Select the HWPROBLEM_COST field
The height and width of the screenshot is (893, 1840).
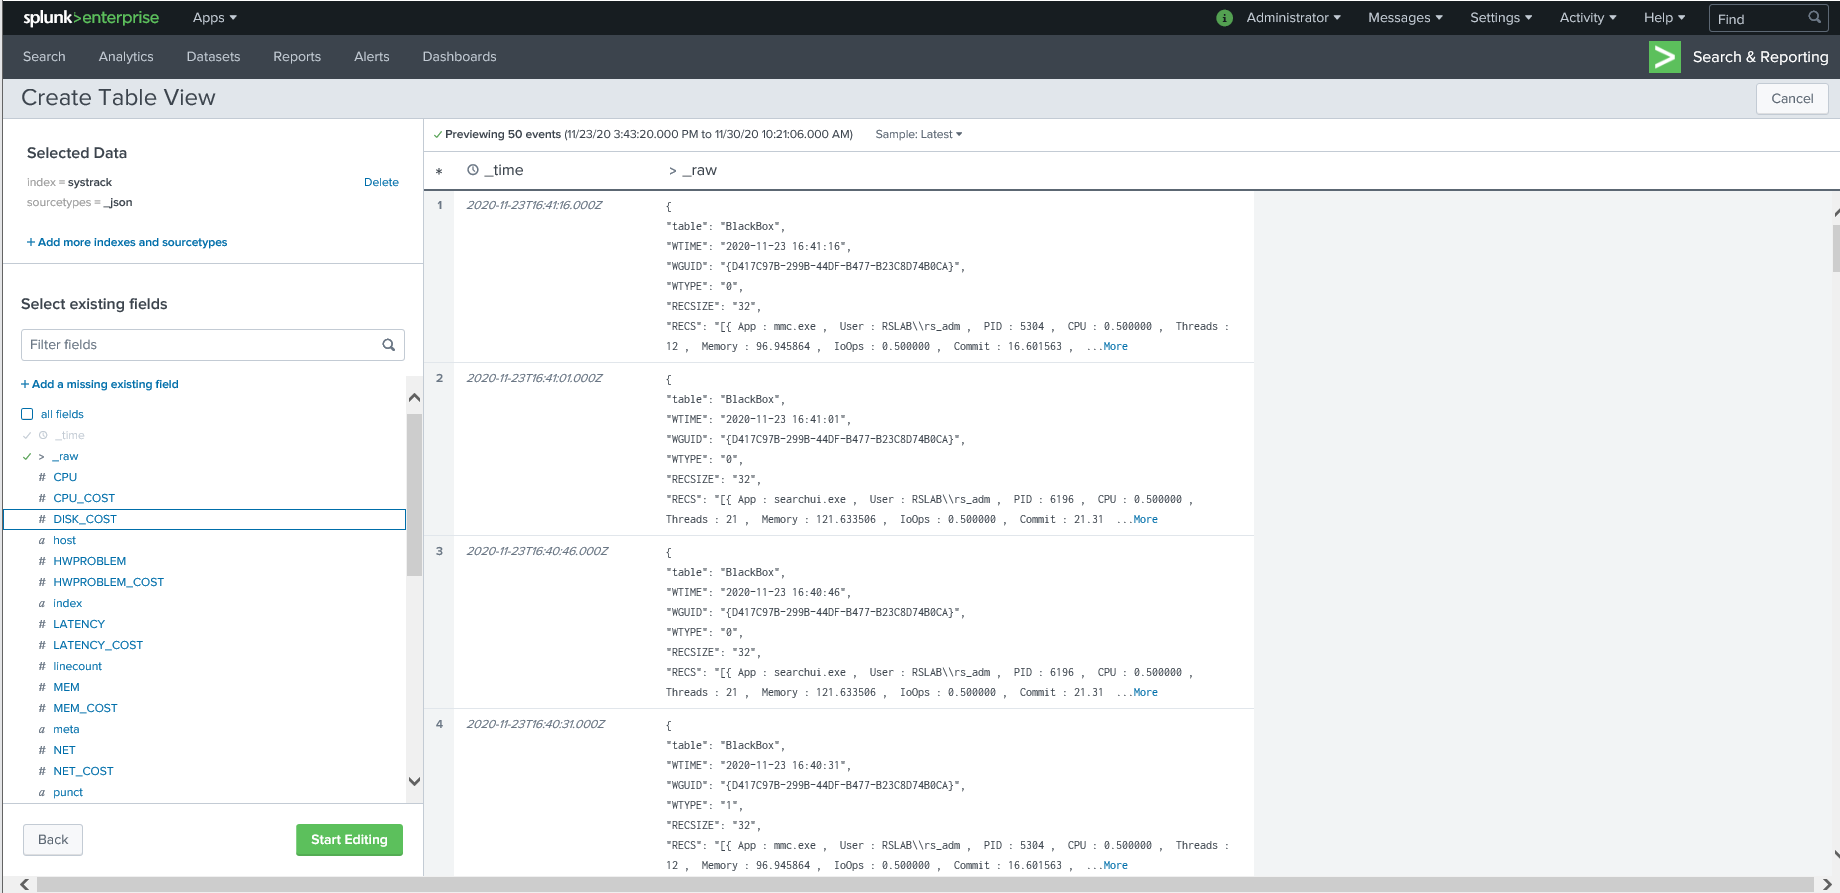click(x=108, y=582)
